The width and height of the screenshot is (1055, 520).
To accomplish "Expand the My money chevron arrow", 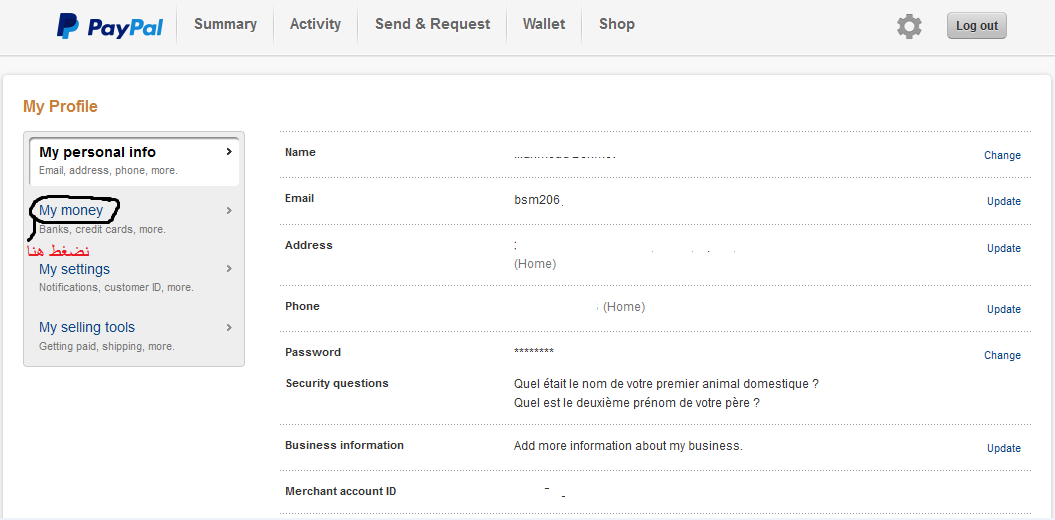I will coord(229,211).
